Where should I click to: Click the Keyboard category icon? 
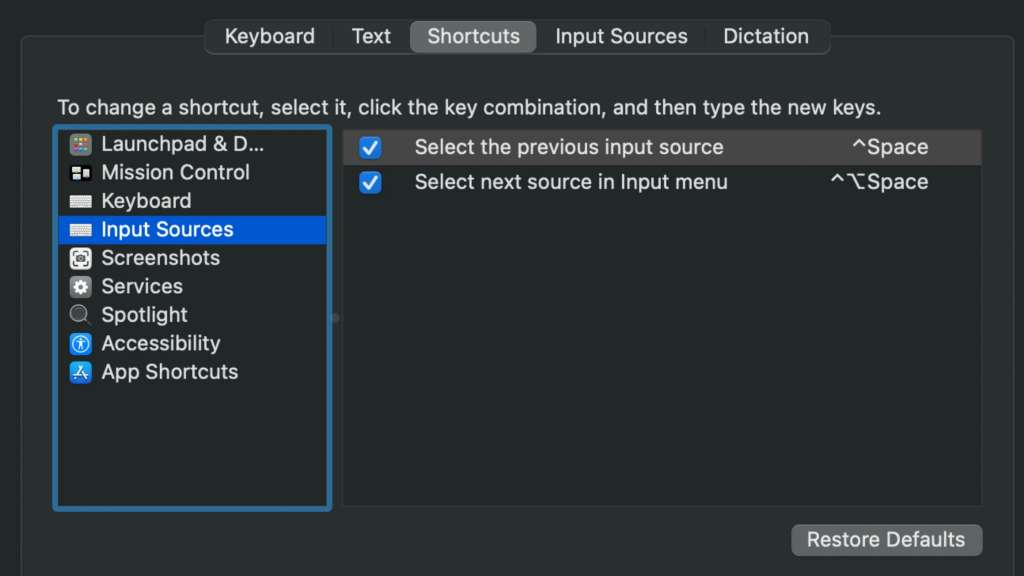tap(81, 201)
